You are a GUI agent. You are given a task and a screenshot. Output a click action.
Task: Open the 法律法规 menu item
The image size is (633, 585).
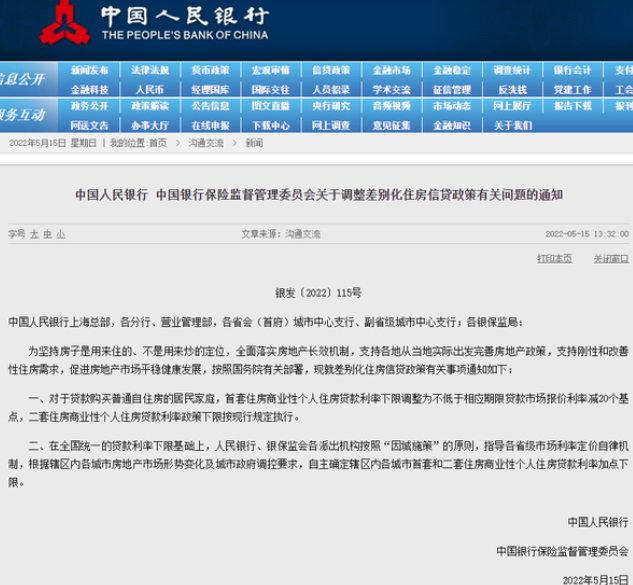tap(150, 70)
